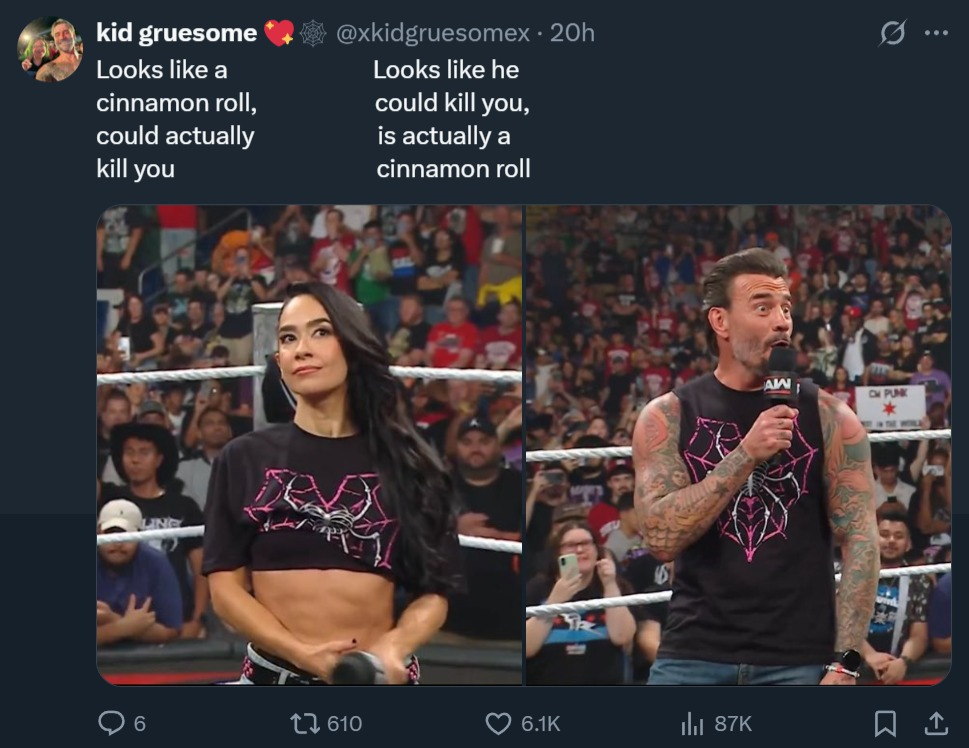Screen dimensions: 969x748
Task: Click the 87K views count
Action: point(734,723)
